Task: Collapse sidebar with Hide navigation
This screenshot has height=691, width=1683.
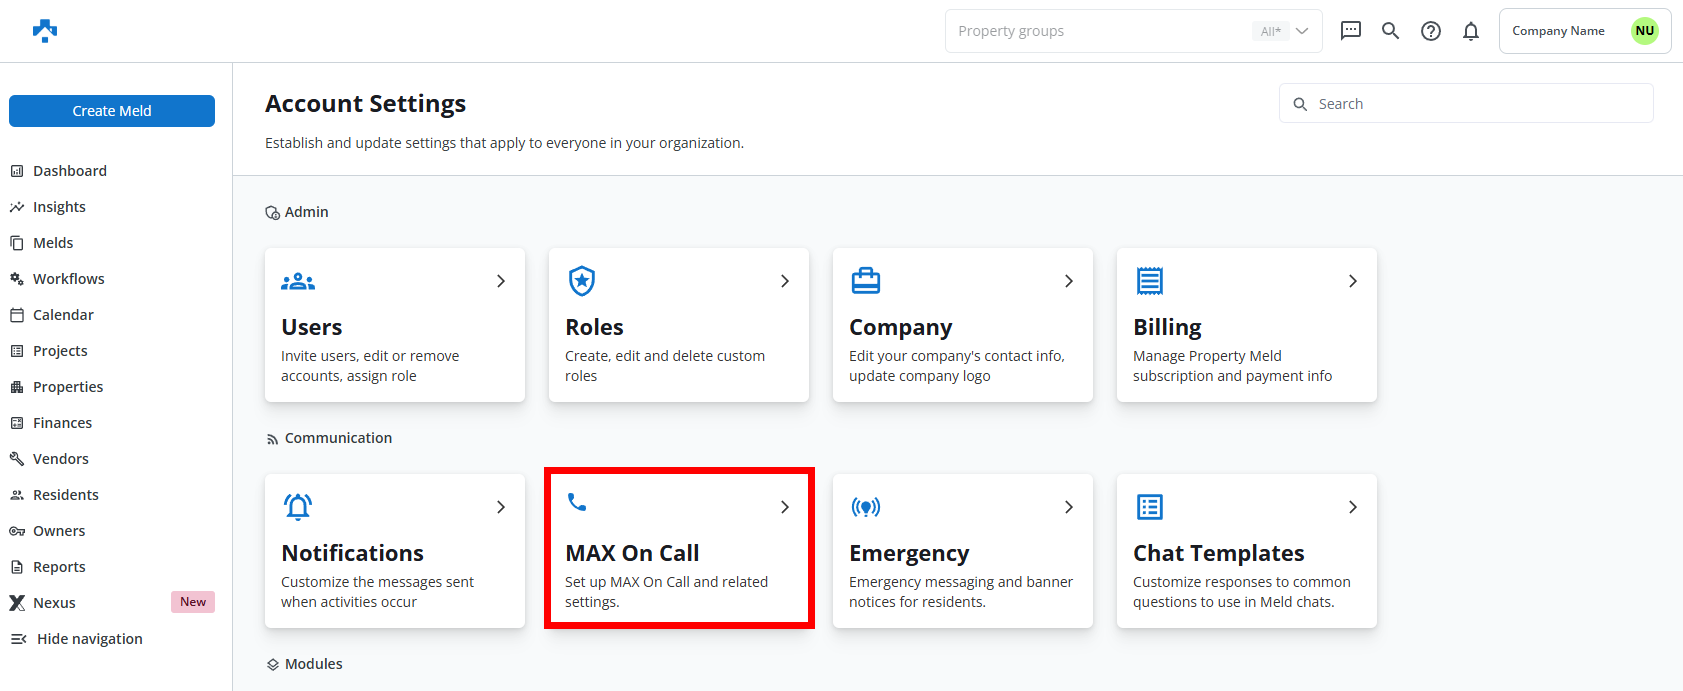Action: [89, 639]
